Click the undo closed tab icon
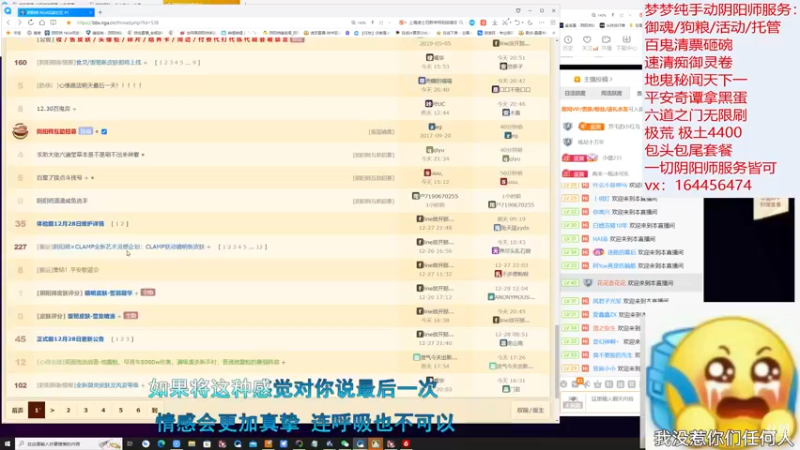Image resolution: width=800 pixels, height=450 pixels. point(517,22)
